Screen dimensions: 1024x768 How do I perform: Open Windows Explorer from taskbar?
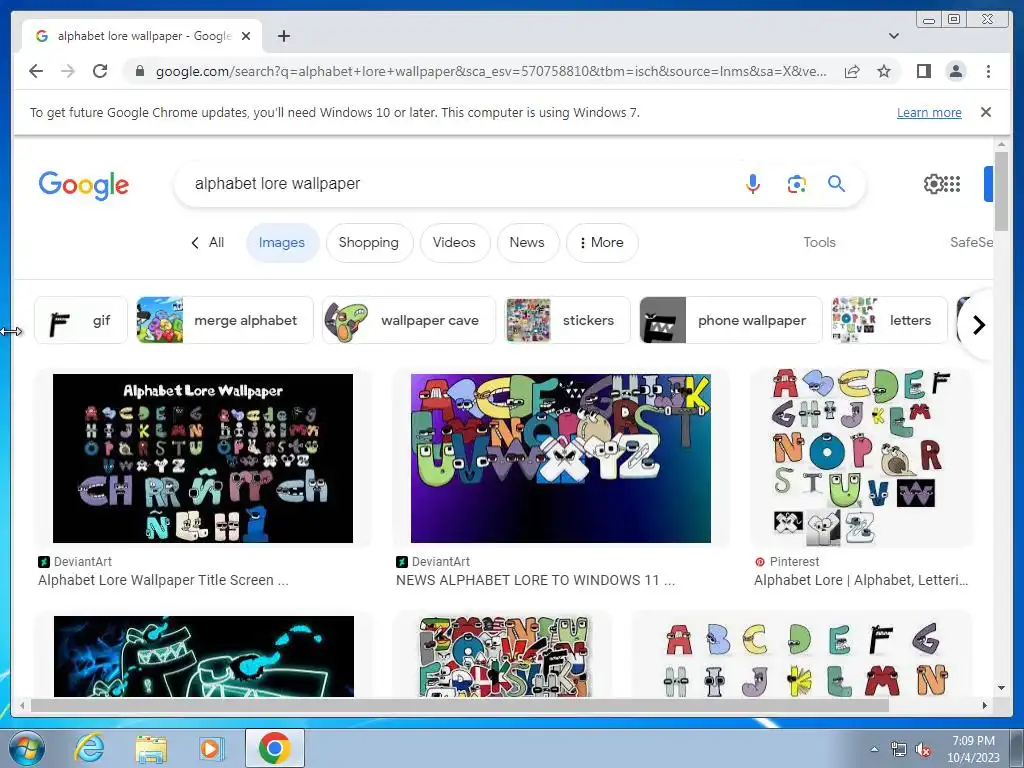click(x=151, y=748)
